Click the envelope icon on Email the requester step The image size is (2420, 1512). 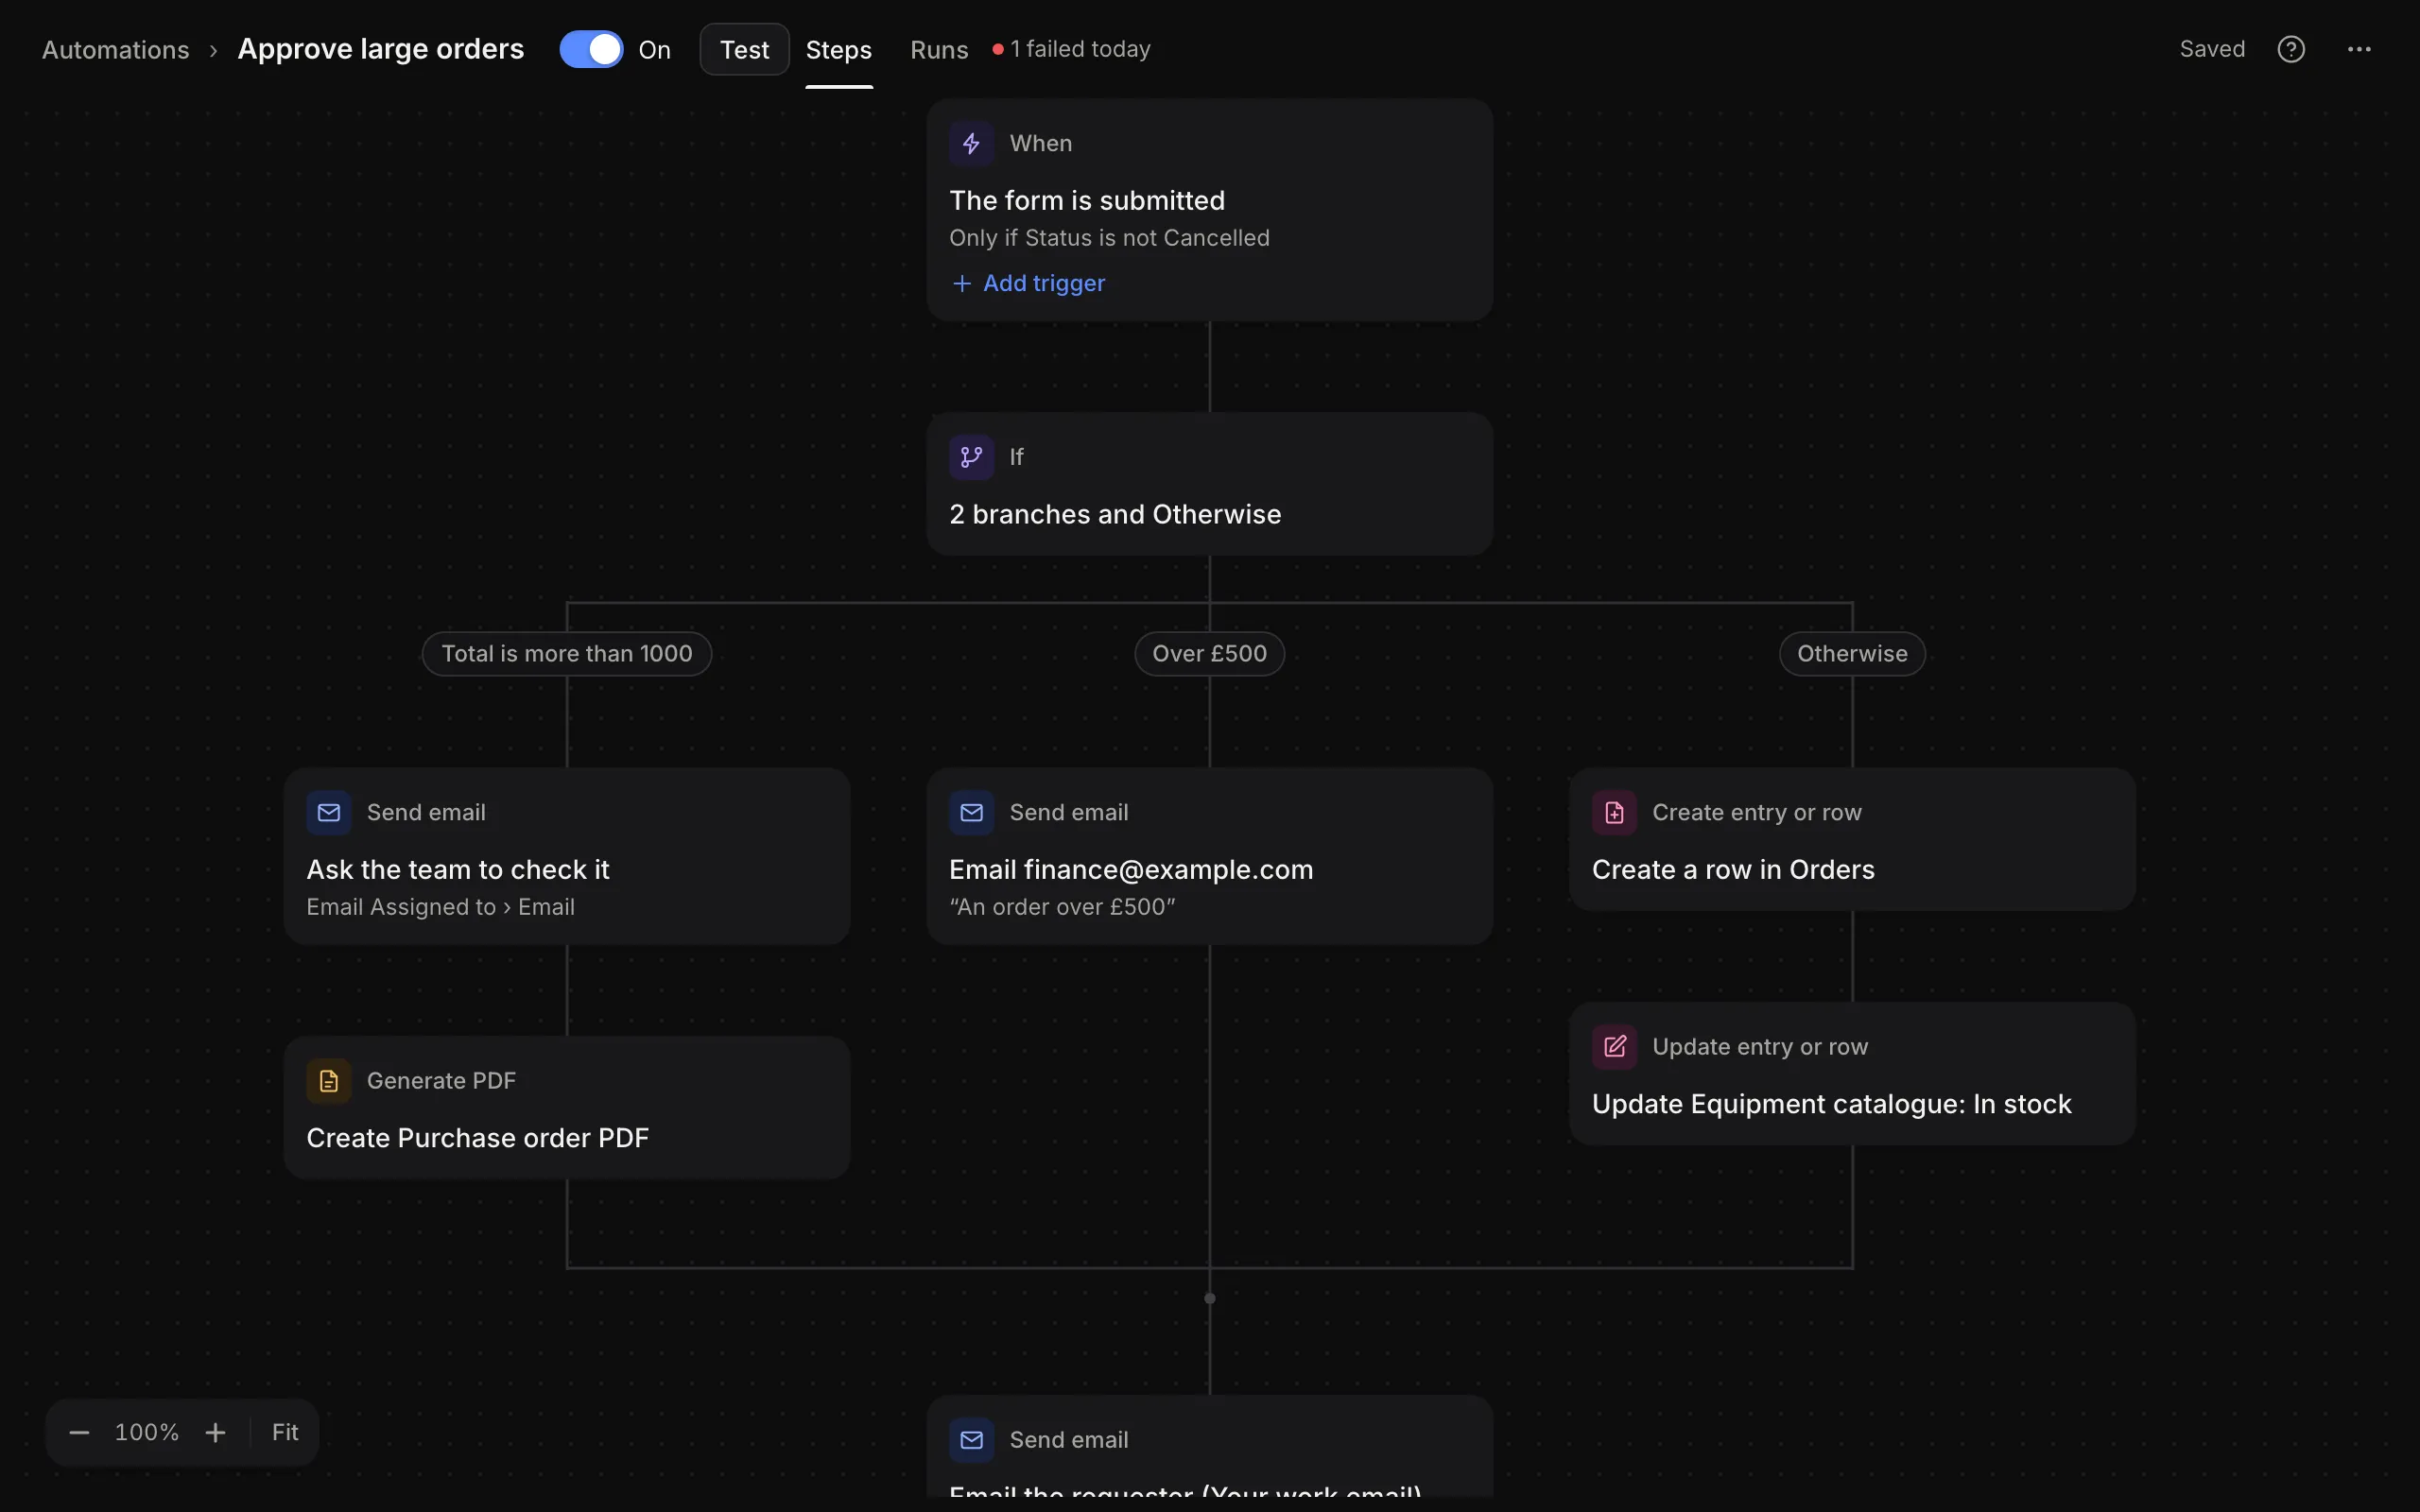(x=971, y=1439)
